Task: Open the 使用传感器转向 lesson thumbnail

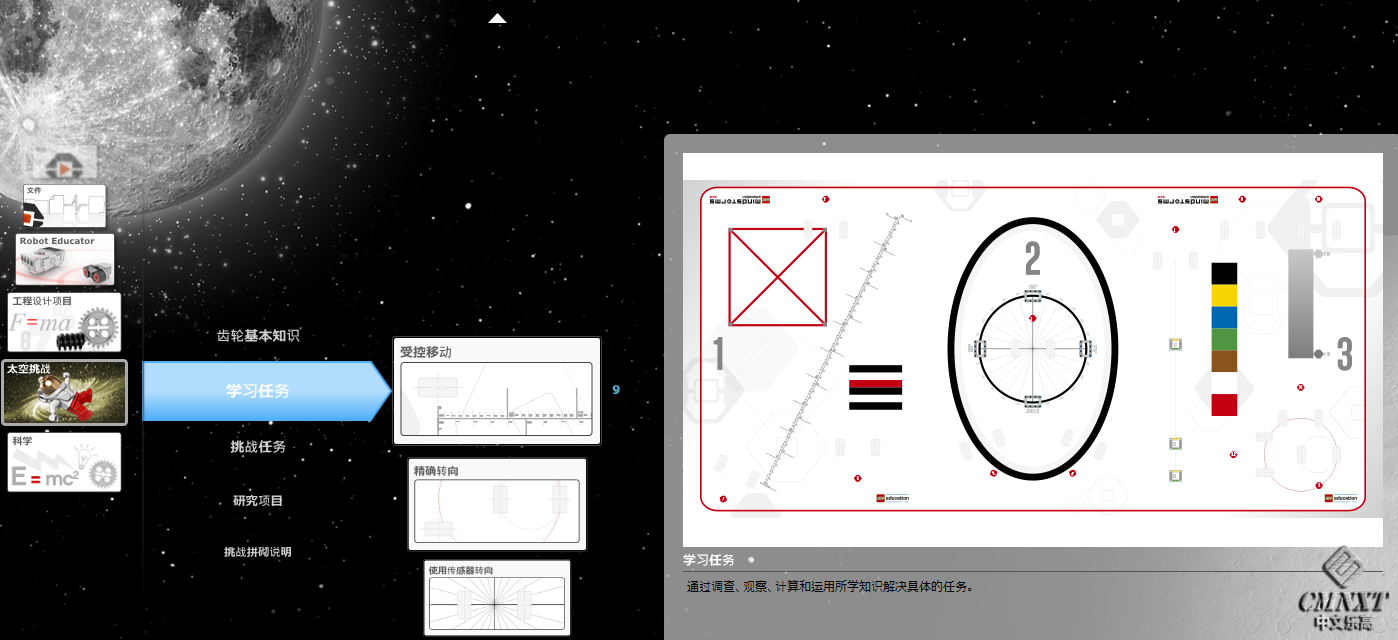Action: [x=497, y=598]
